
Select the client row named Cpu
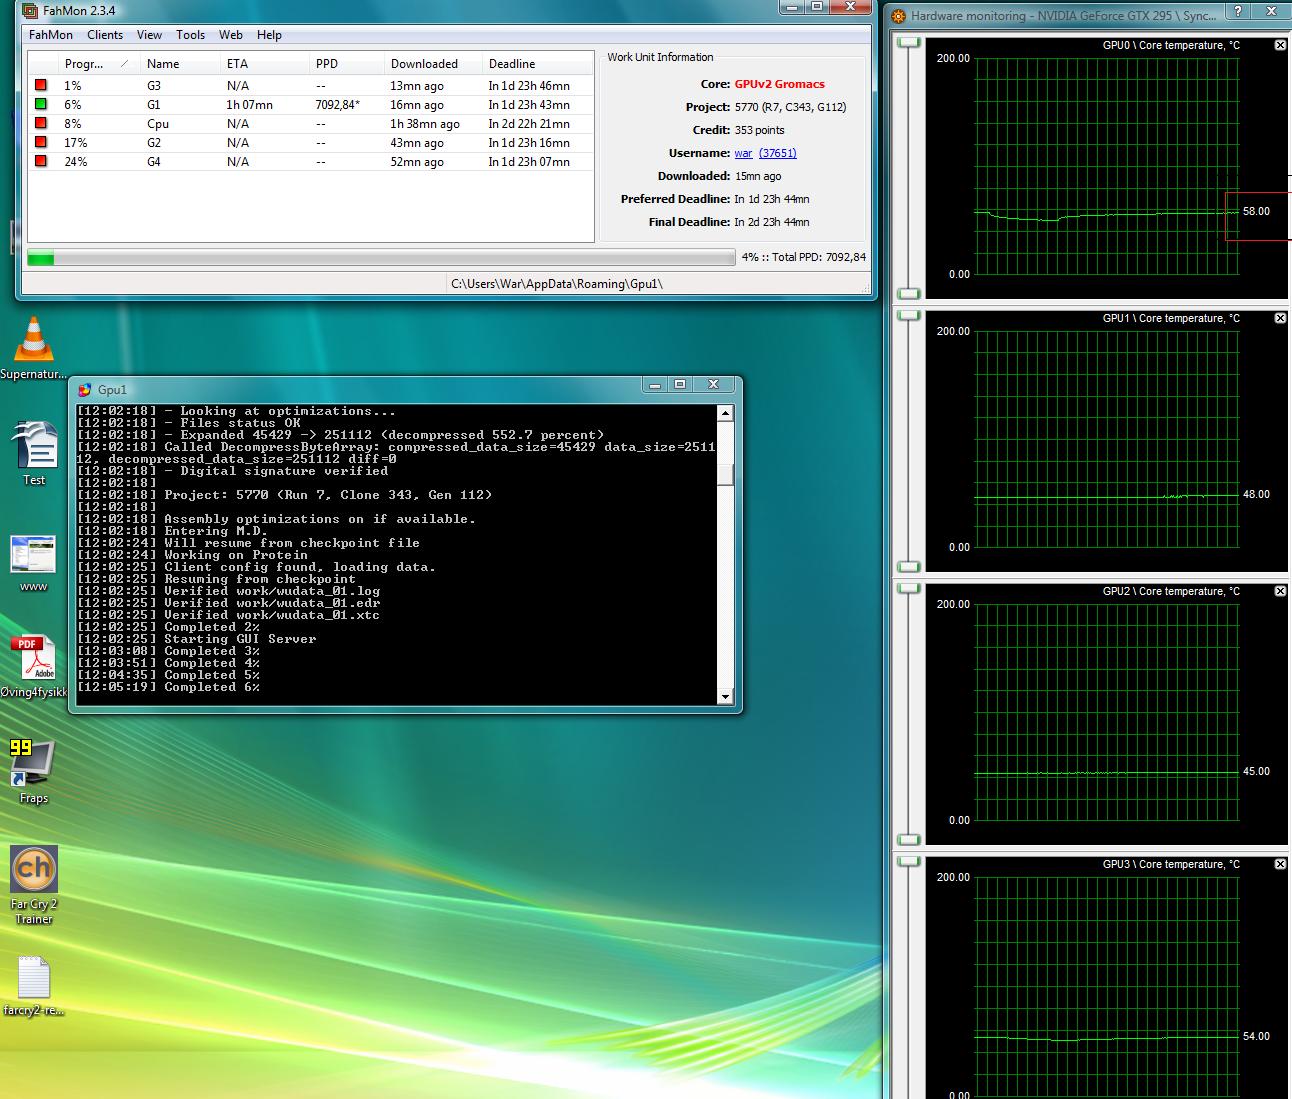311,124
